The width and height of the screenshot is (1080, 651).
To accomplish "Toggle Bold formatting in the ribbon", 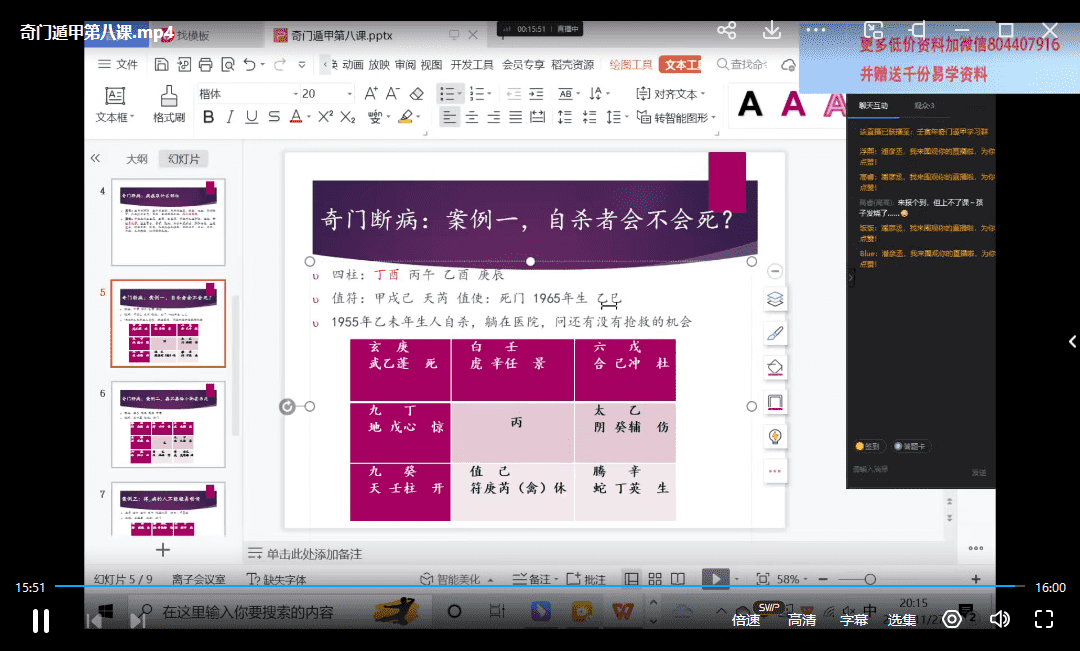I will (208, 117).
